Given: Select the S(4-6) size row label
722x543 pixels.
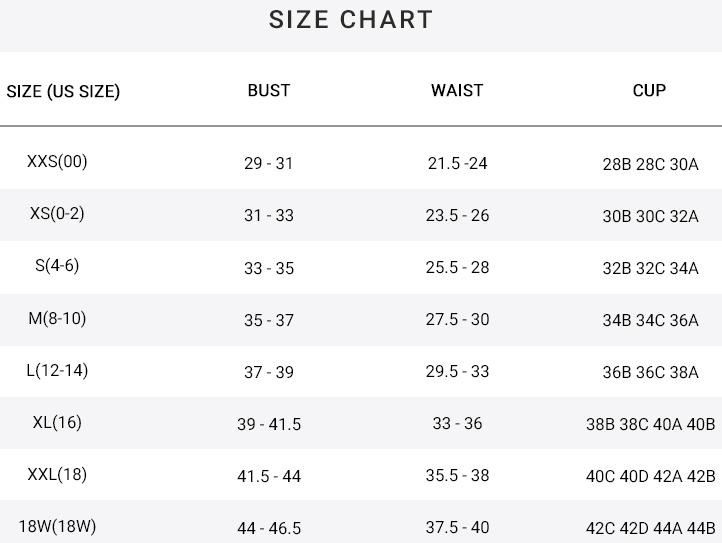Looking at the screenshot, I should coord(57,265).
